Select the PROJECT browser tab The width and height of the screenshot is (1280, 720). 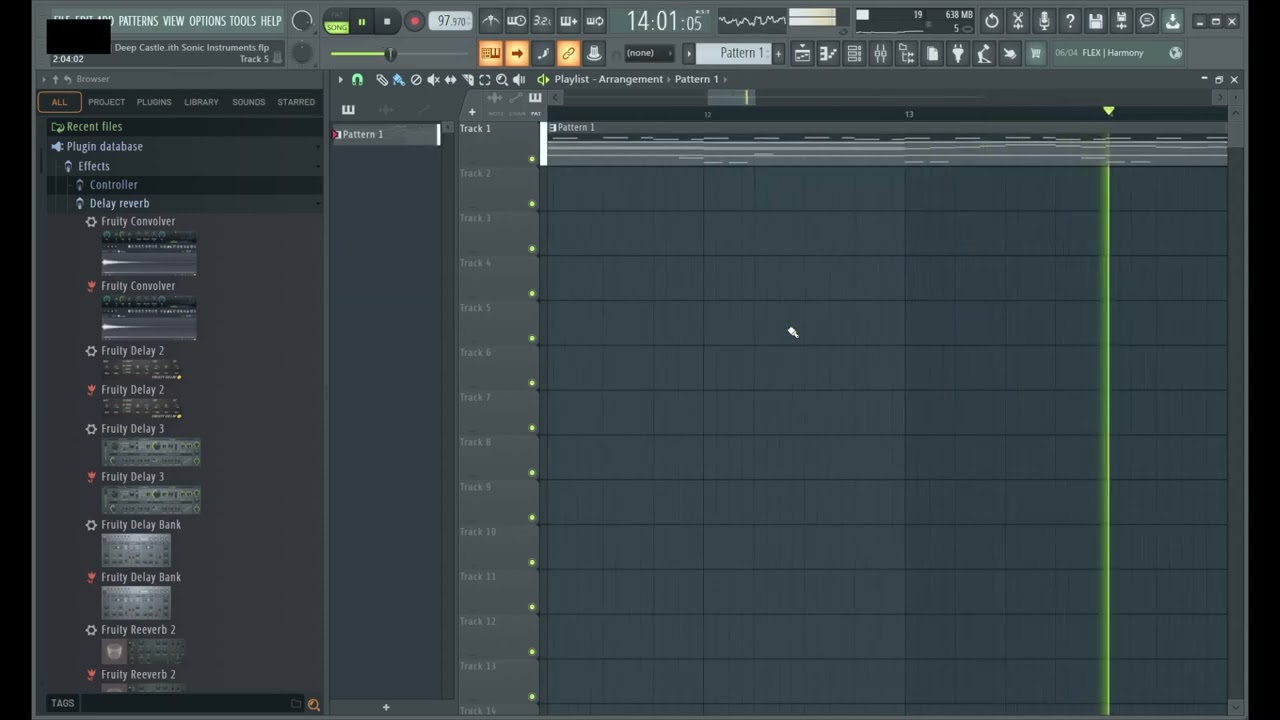(106, 102)
